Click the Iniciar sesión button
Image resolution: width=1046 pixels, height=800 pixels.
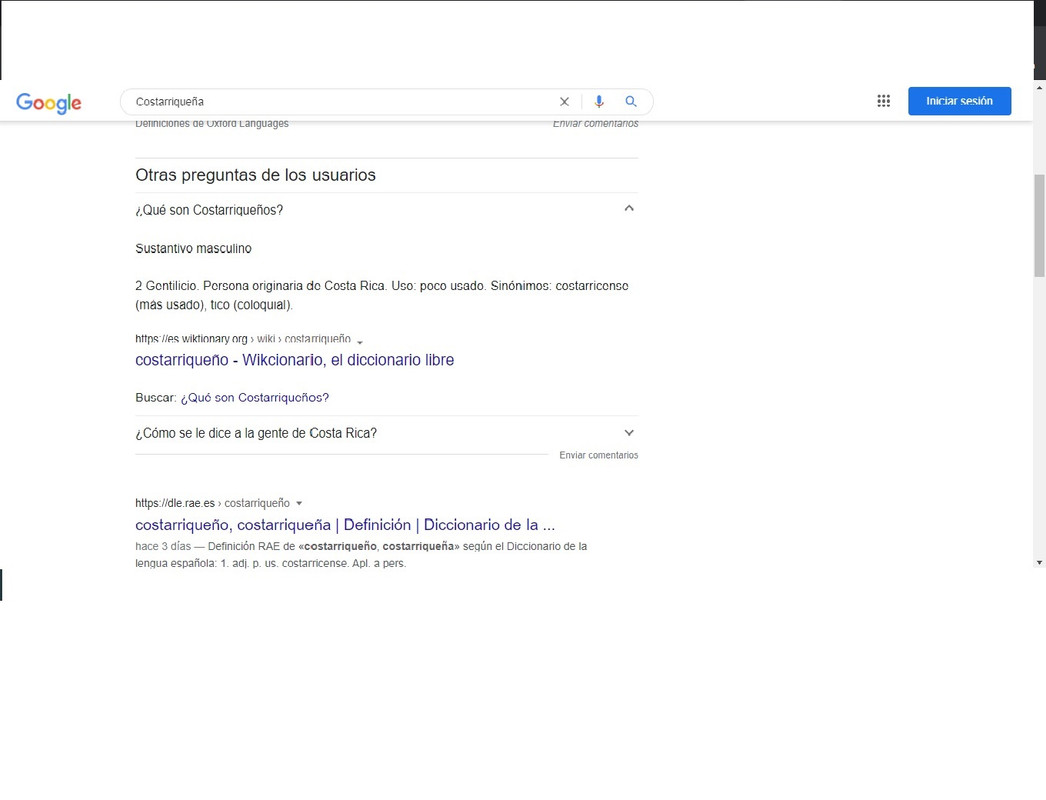click(959, 101)
